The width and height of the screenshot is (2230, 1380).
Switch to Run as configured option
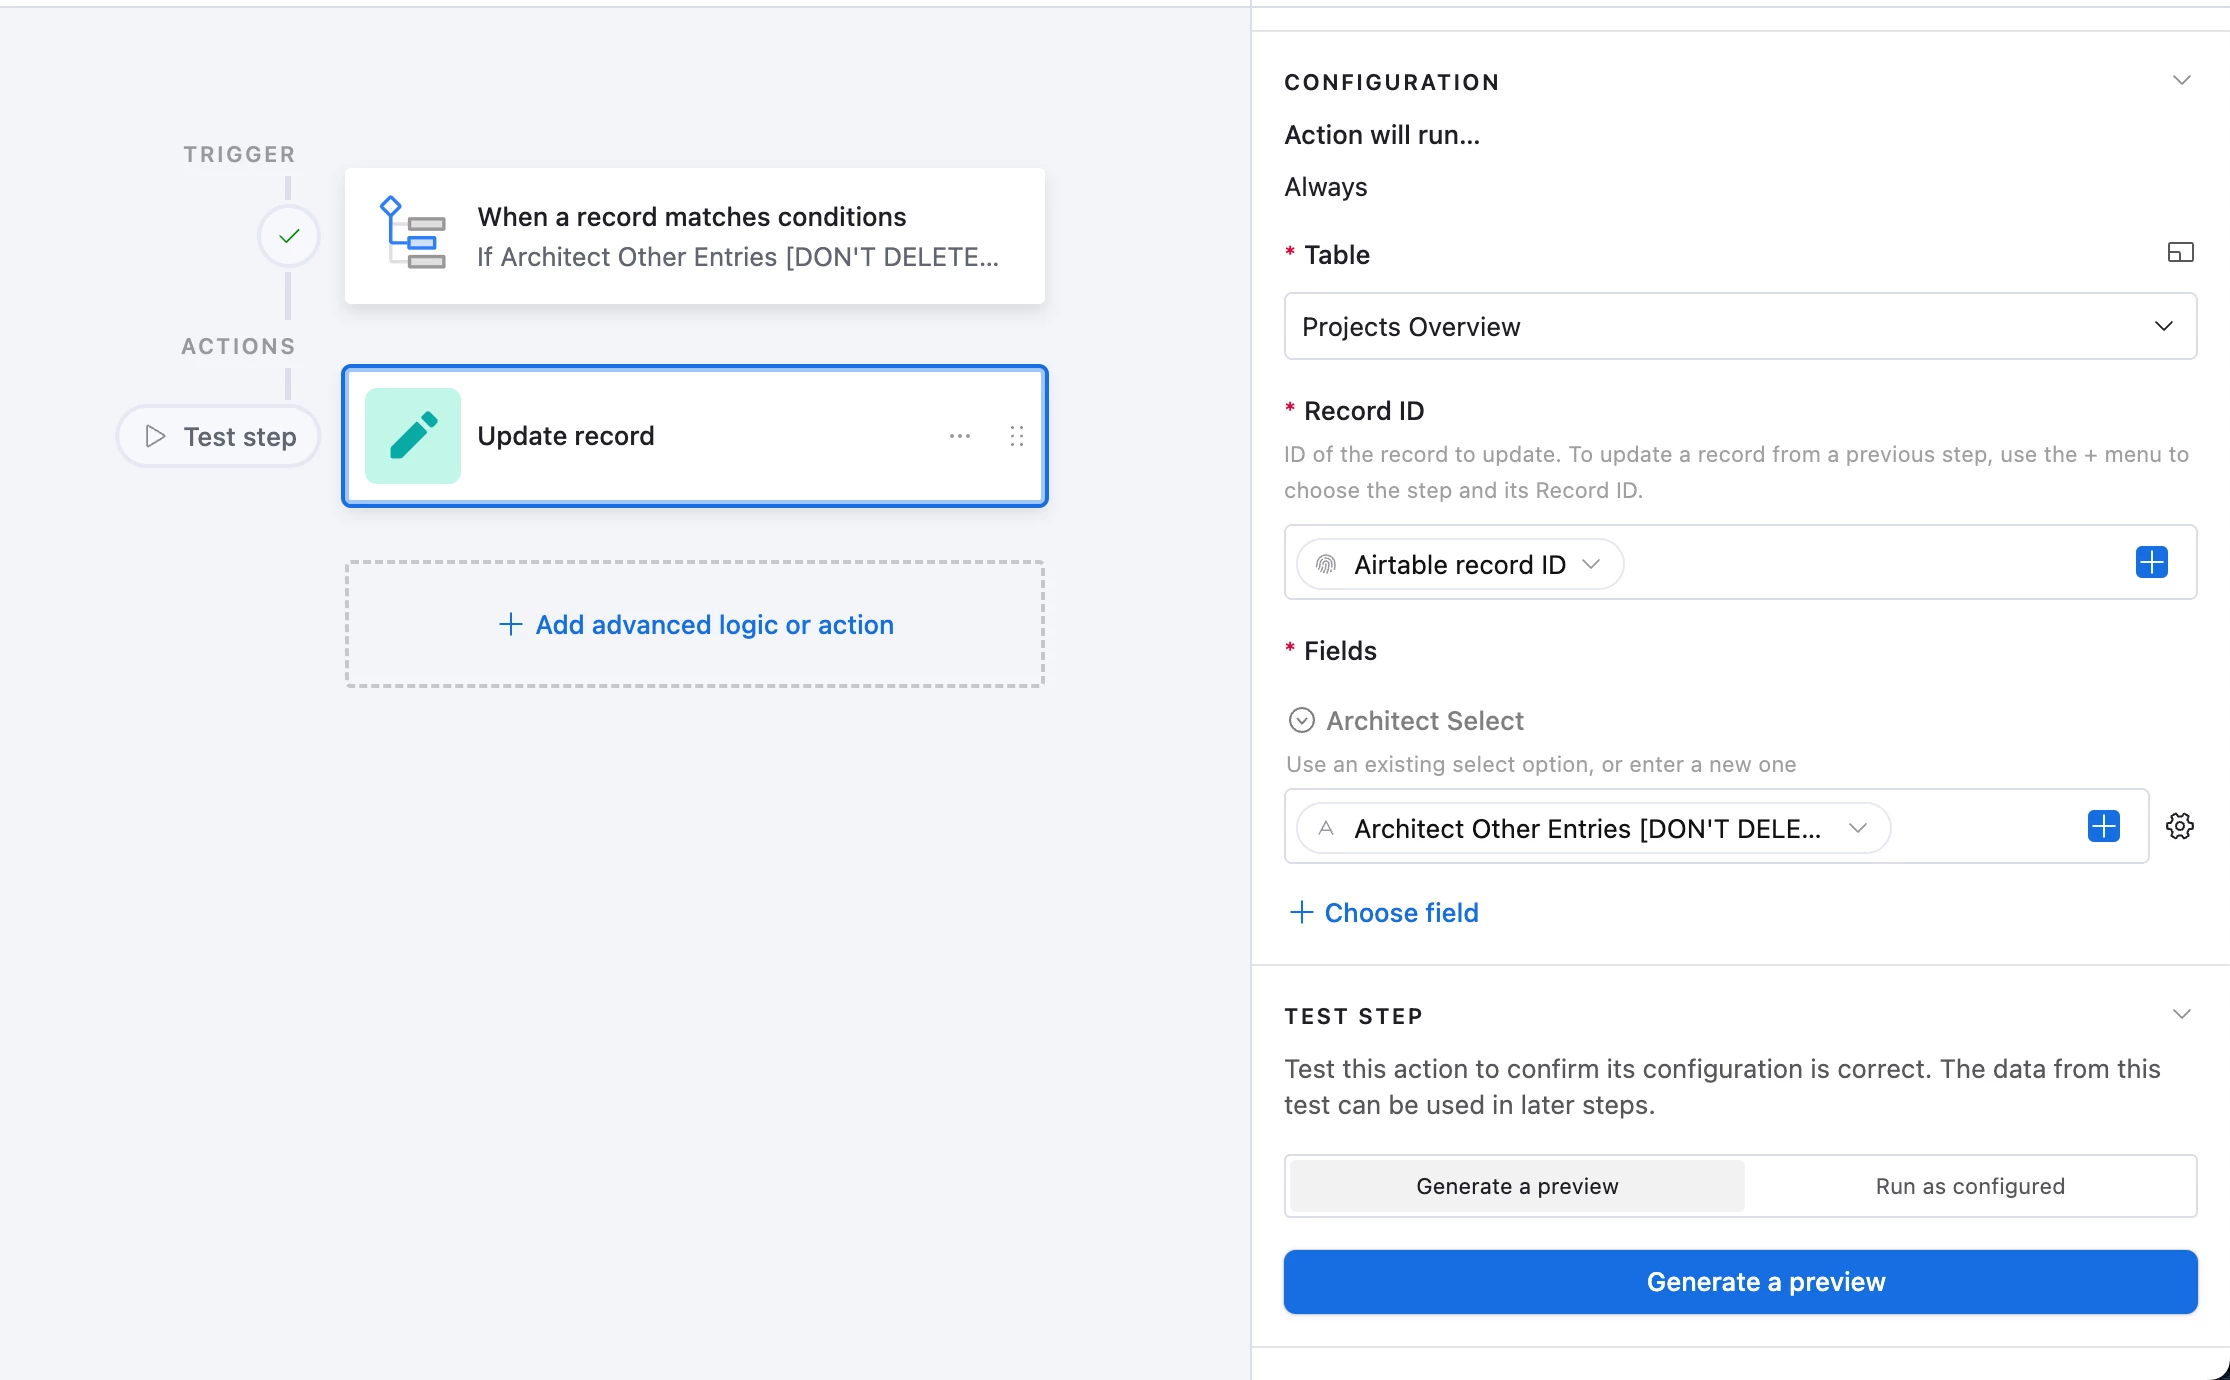[x=1969, y=1186]
